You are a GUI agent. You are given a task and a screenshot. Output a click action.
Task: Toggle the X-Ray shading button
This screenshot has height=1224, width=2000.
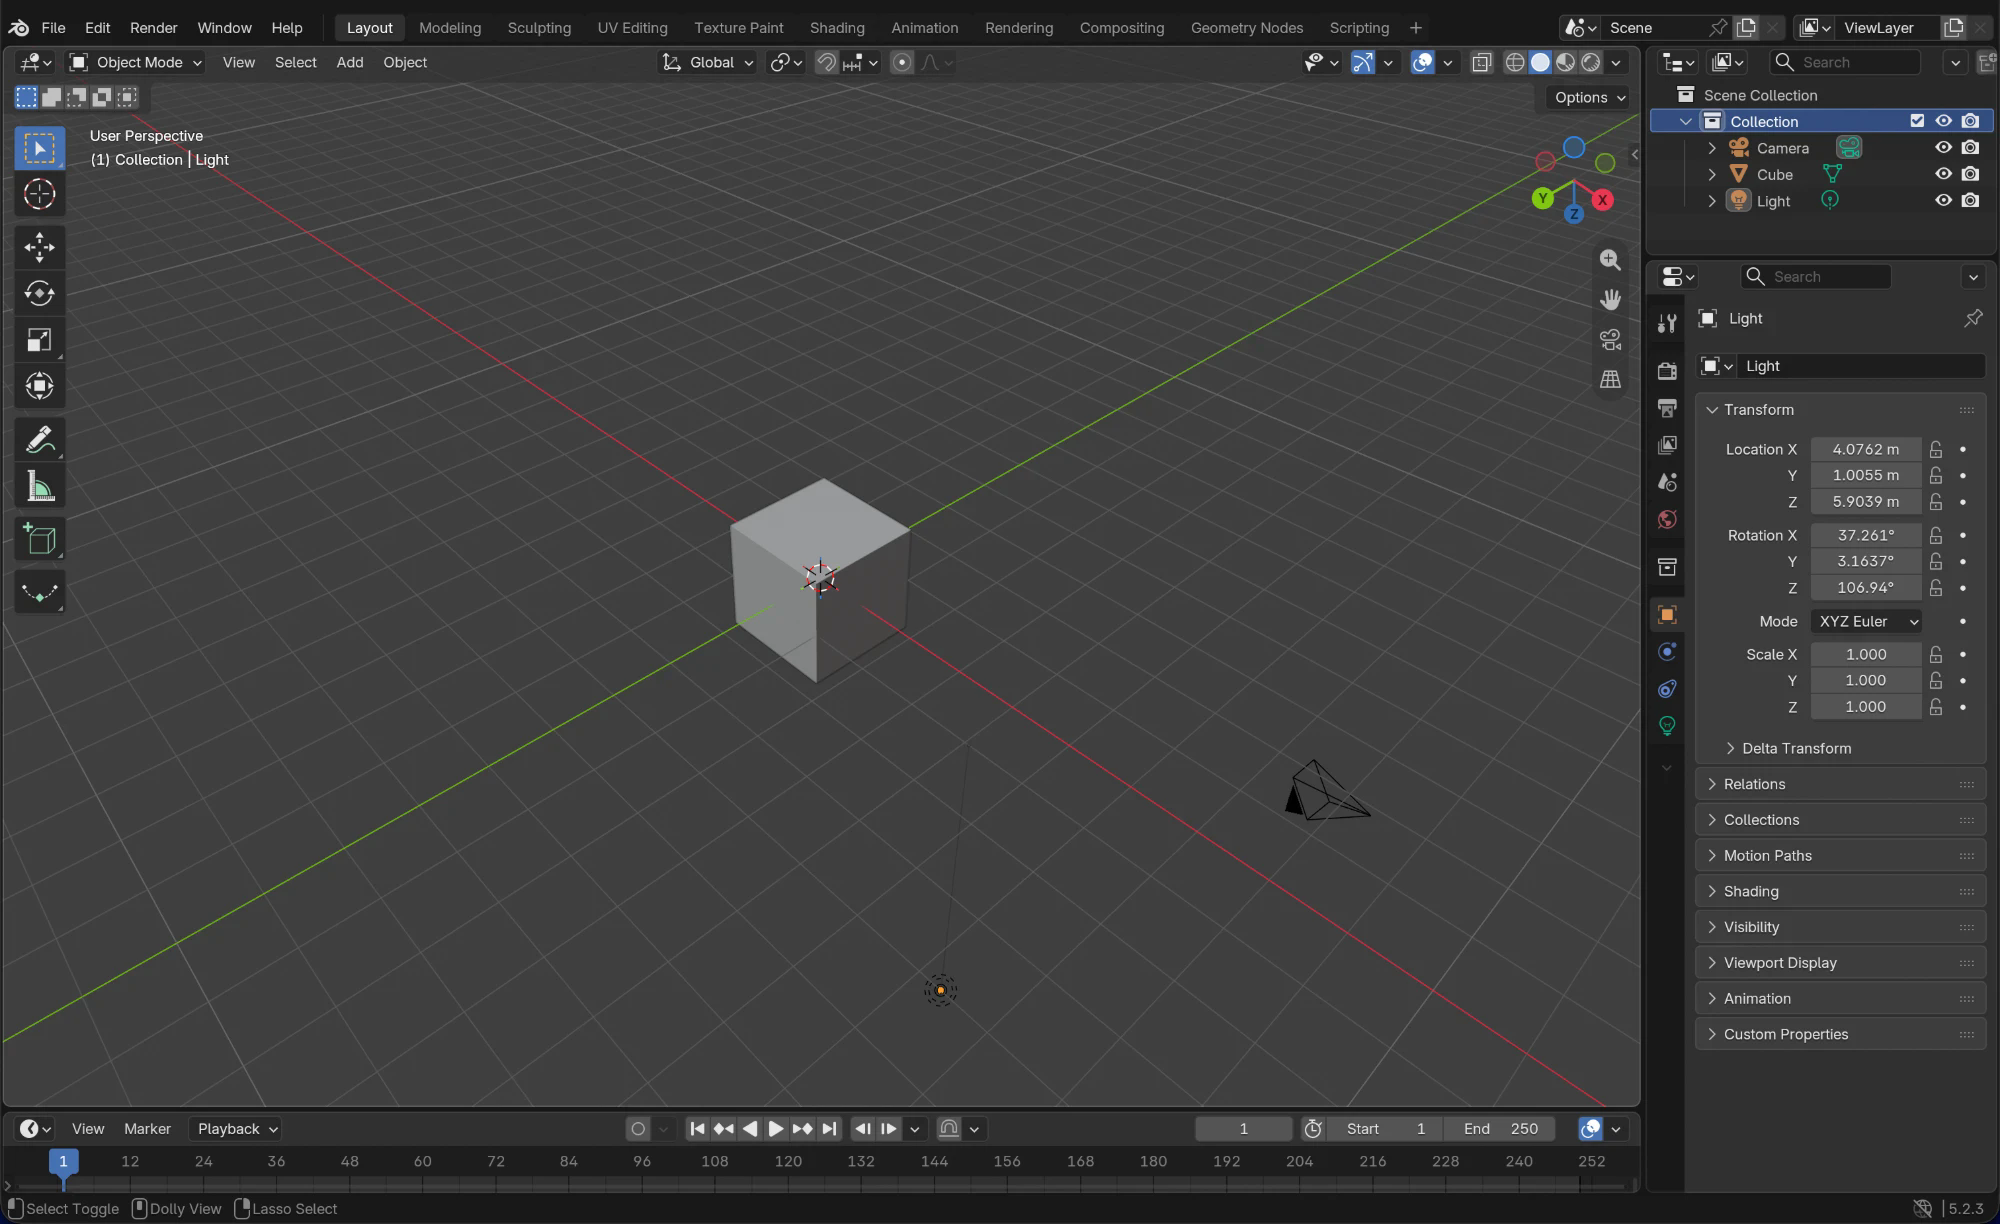(x=1482, y=62)
